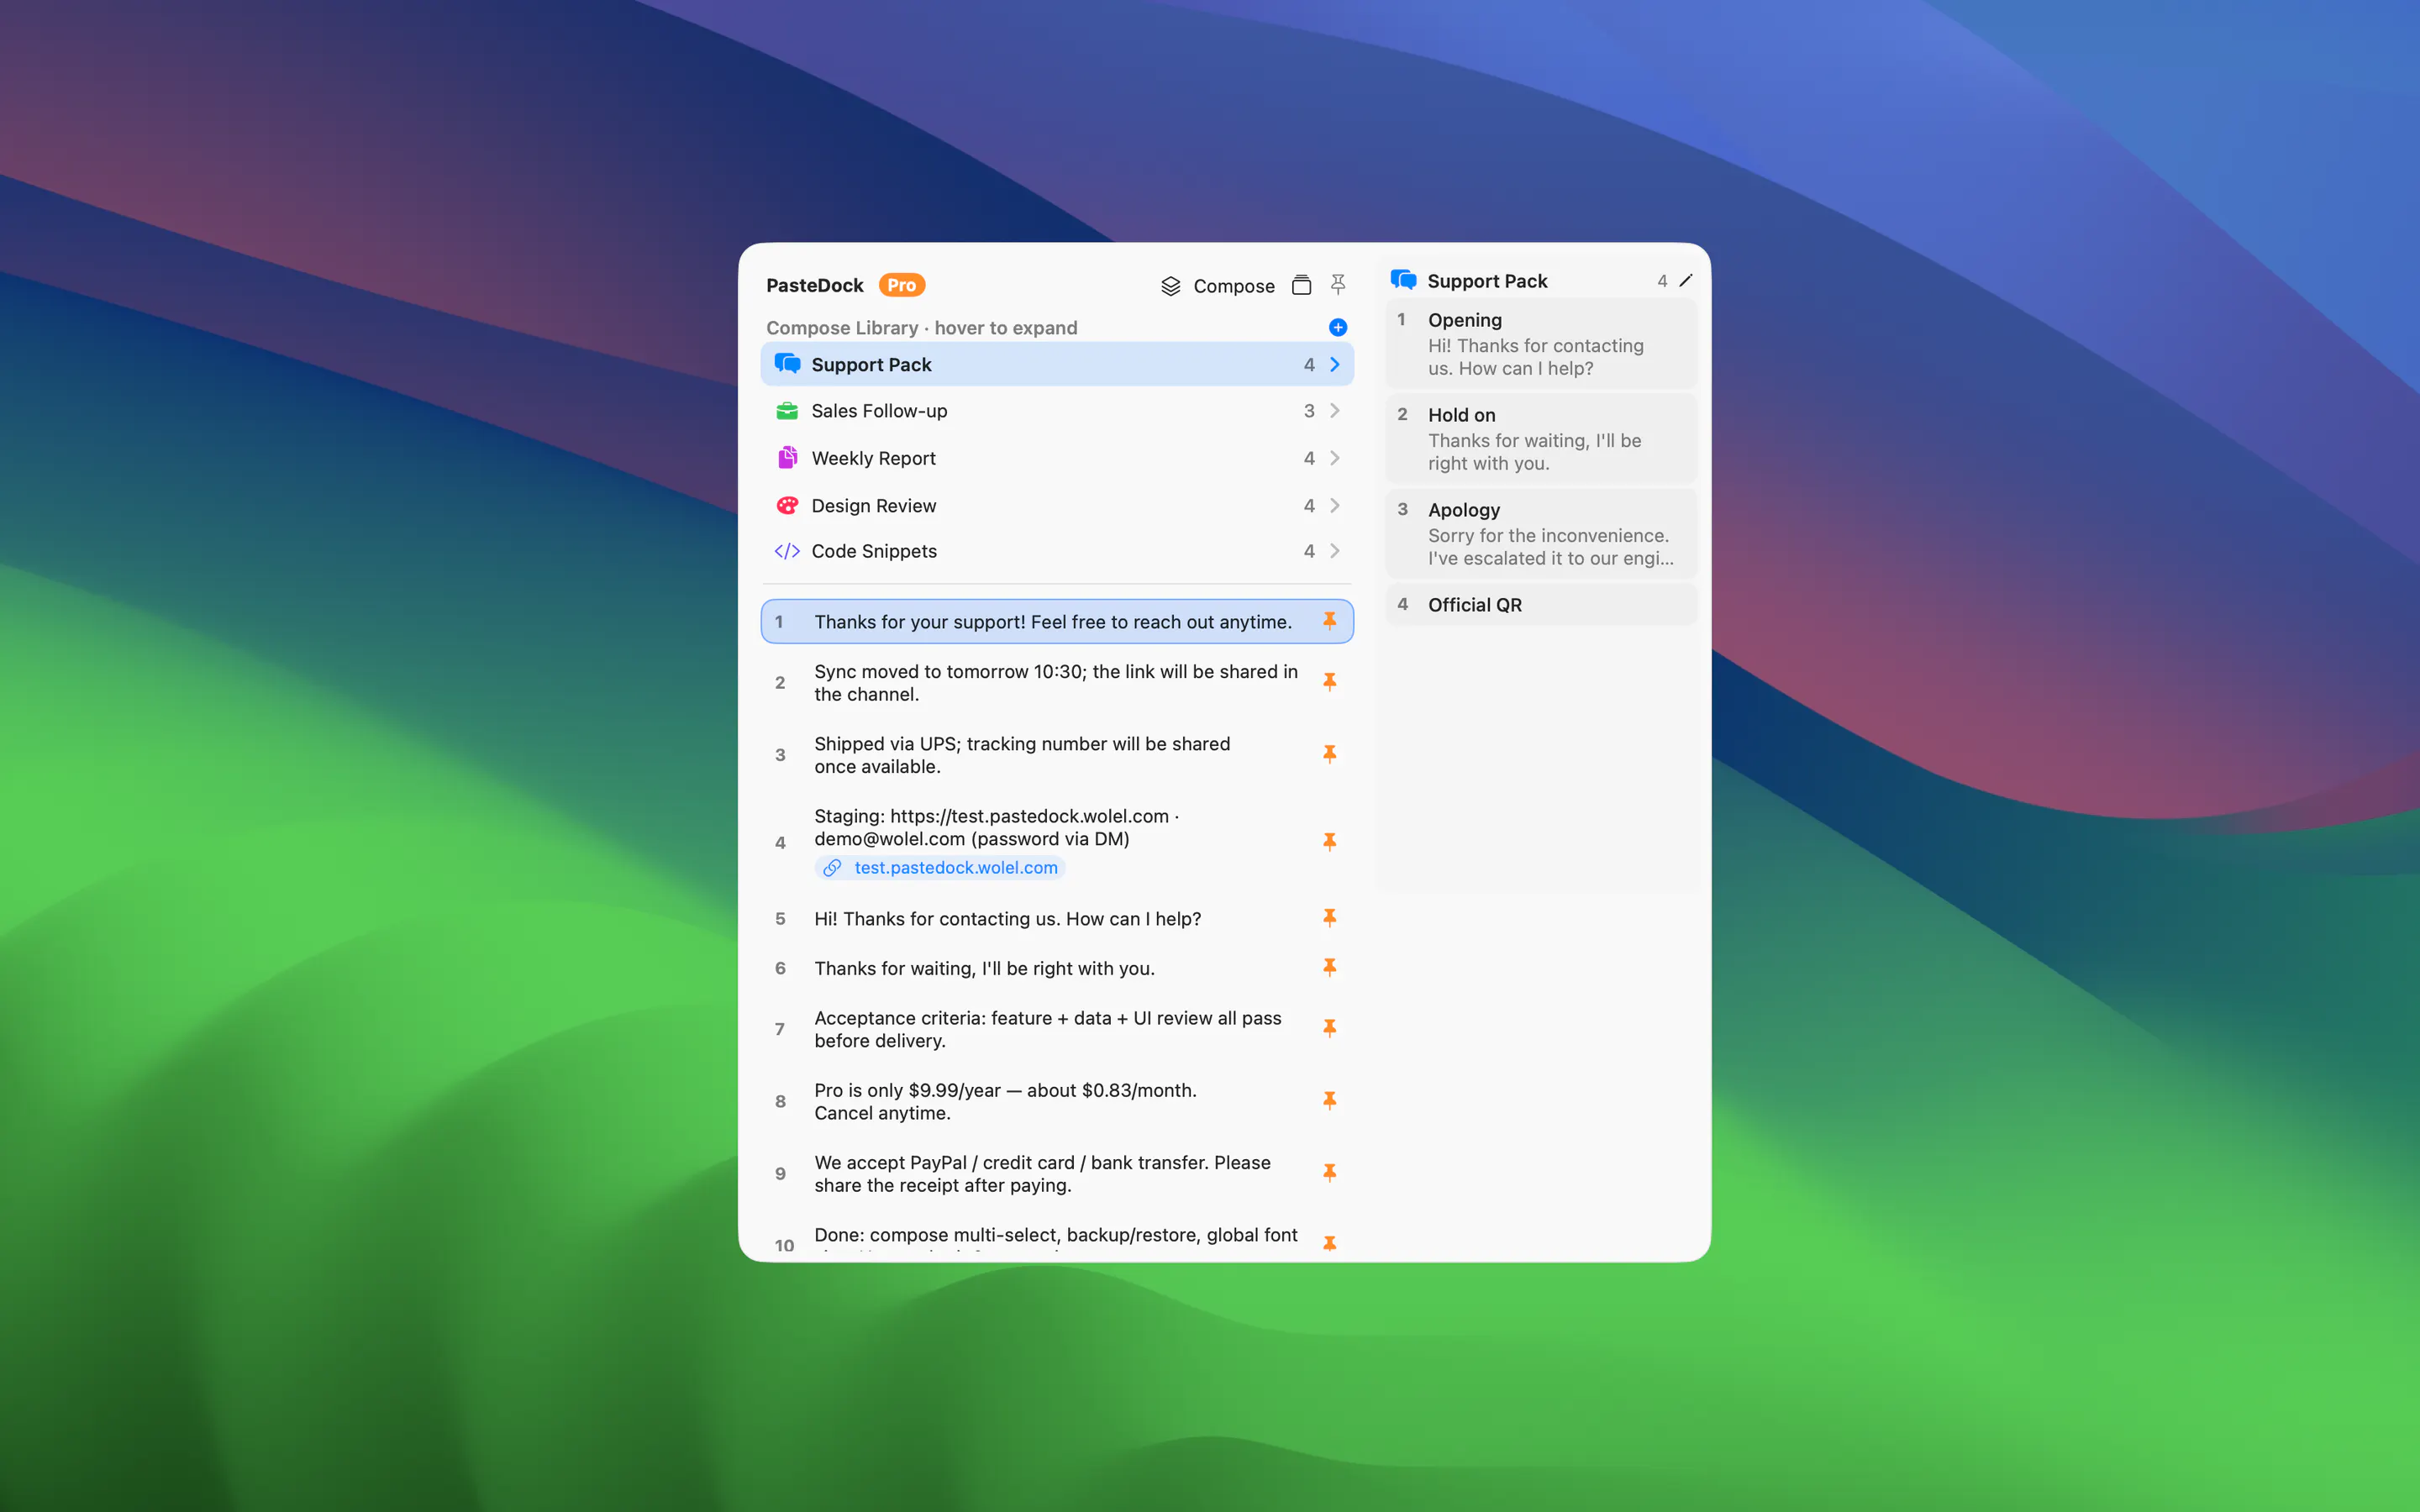This screenshot has width=2420, height=1512.
Task: Select the Design Review library row
Action: [x=1057, y=505]
